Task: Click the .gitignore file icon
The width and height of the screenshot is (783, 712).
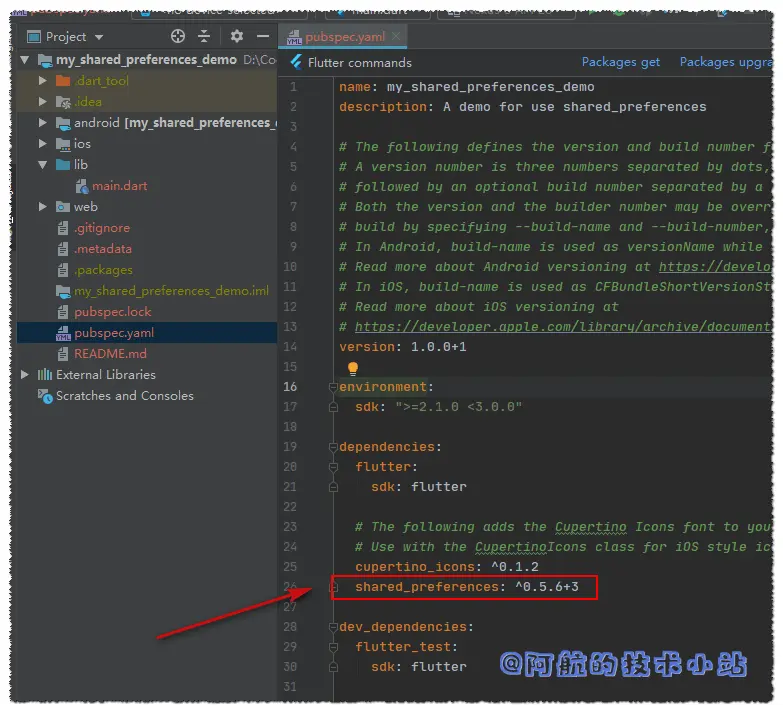Action: click(63, 228)
